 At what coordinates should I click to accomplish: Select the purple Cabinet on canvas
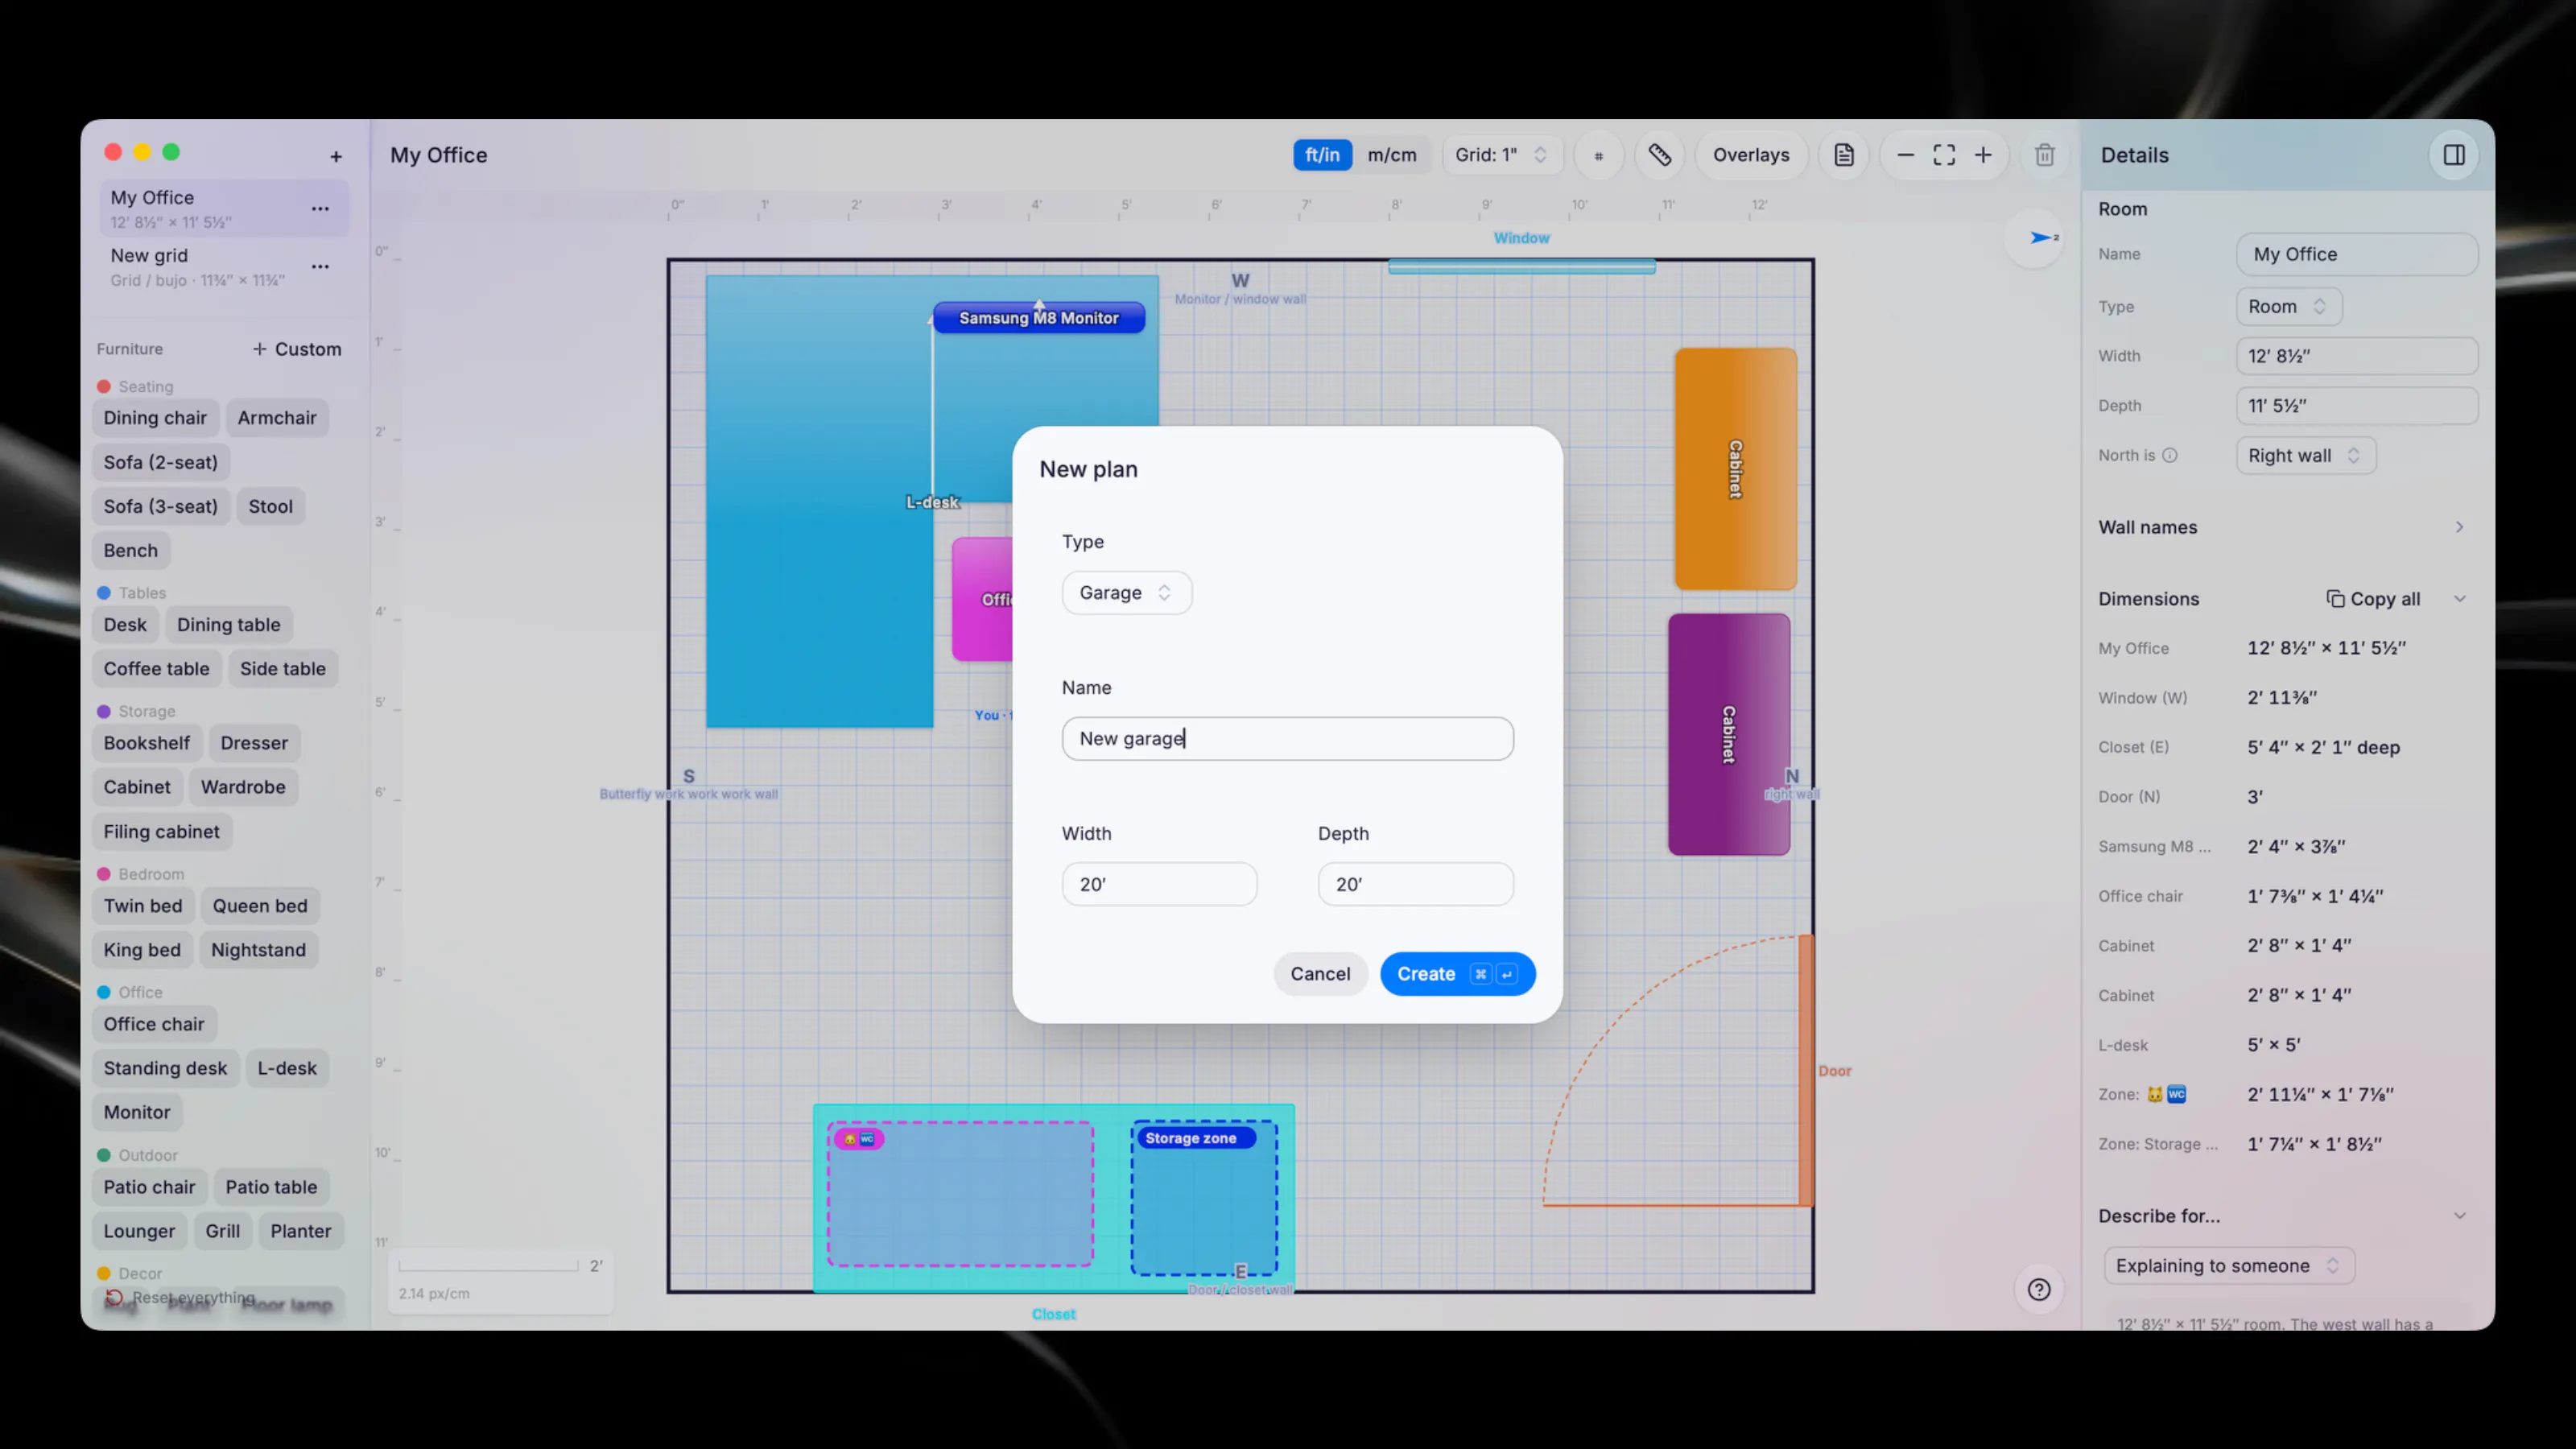tap(1728, 734)
